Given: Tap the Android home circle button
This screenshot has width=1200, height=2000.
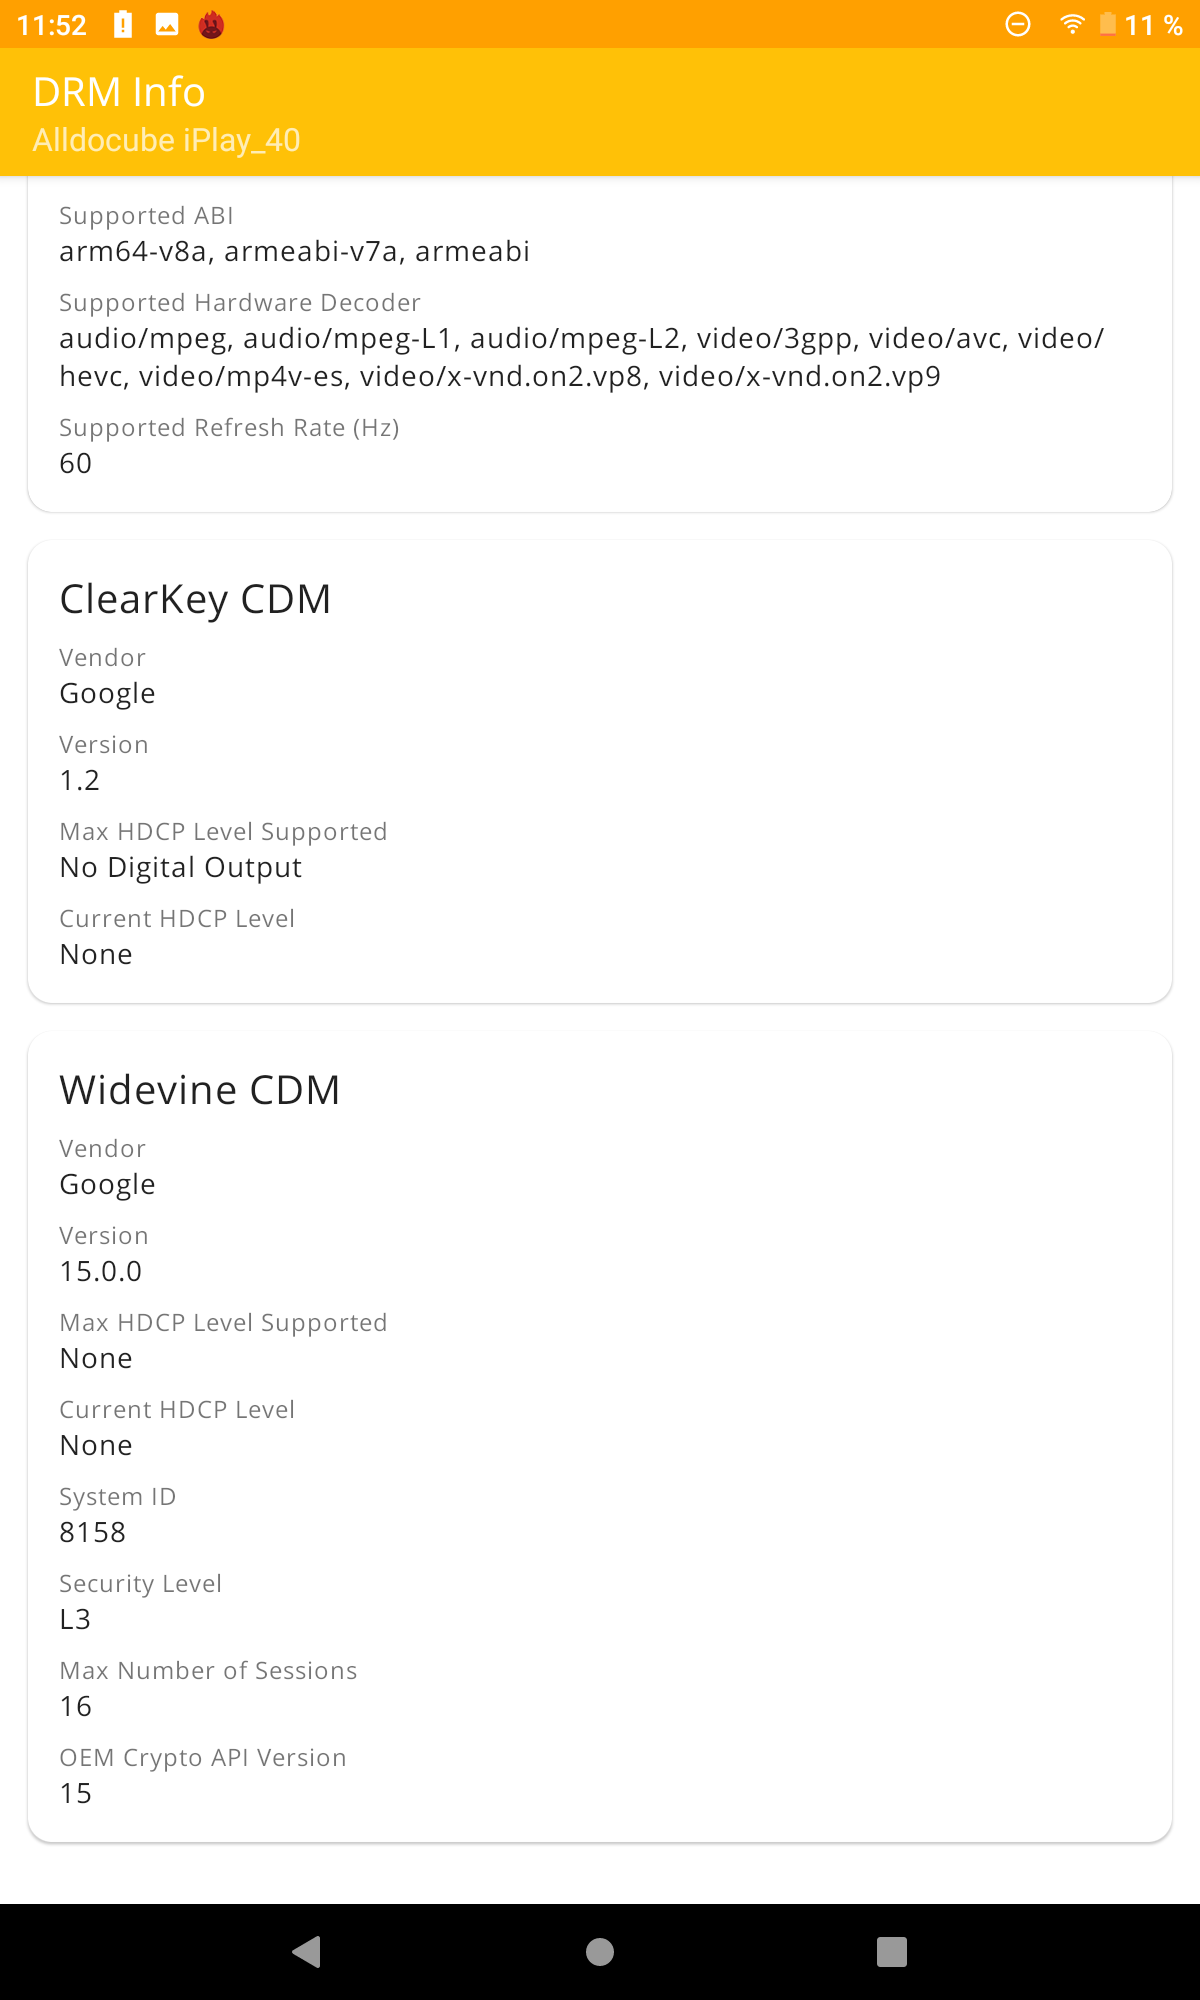Looking at the screenshot, I should coord(600,1951).
